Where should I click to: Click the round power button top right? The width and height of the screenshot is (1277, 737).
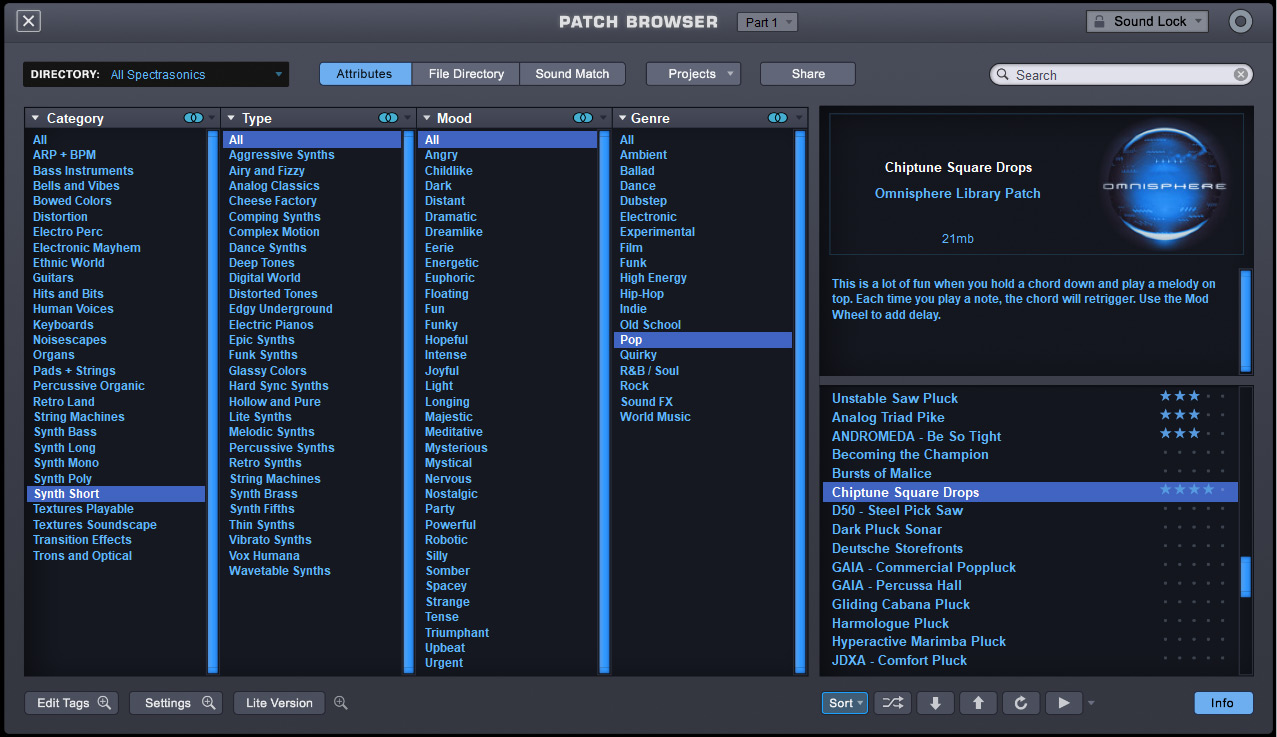(x=1241, y=21)
